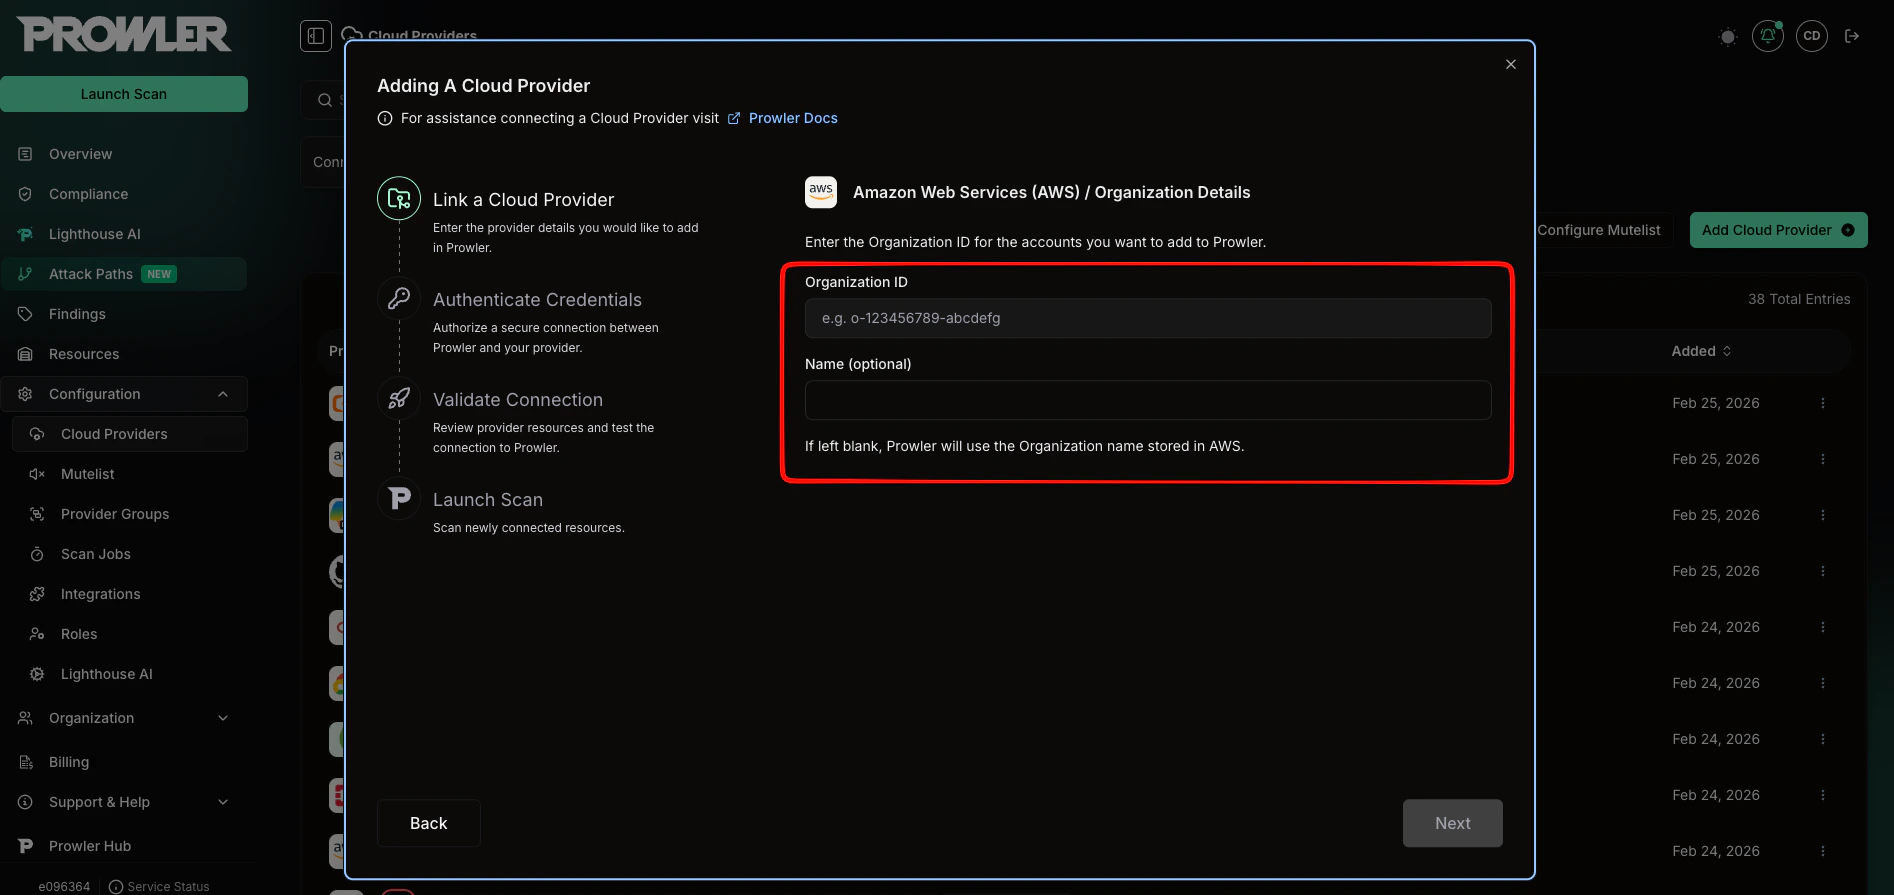Click the '38 Total Entries' text

point(1799,299)
